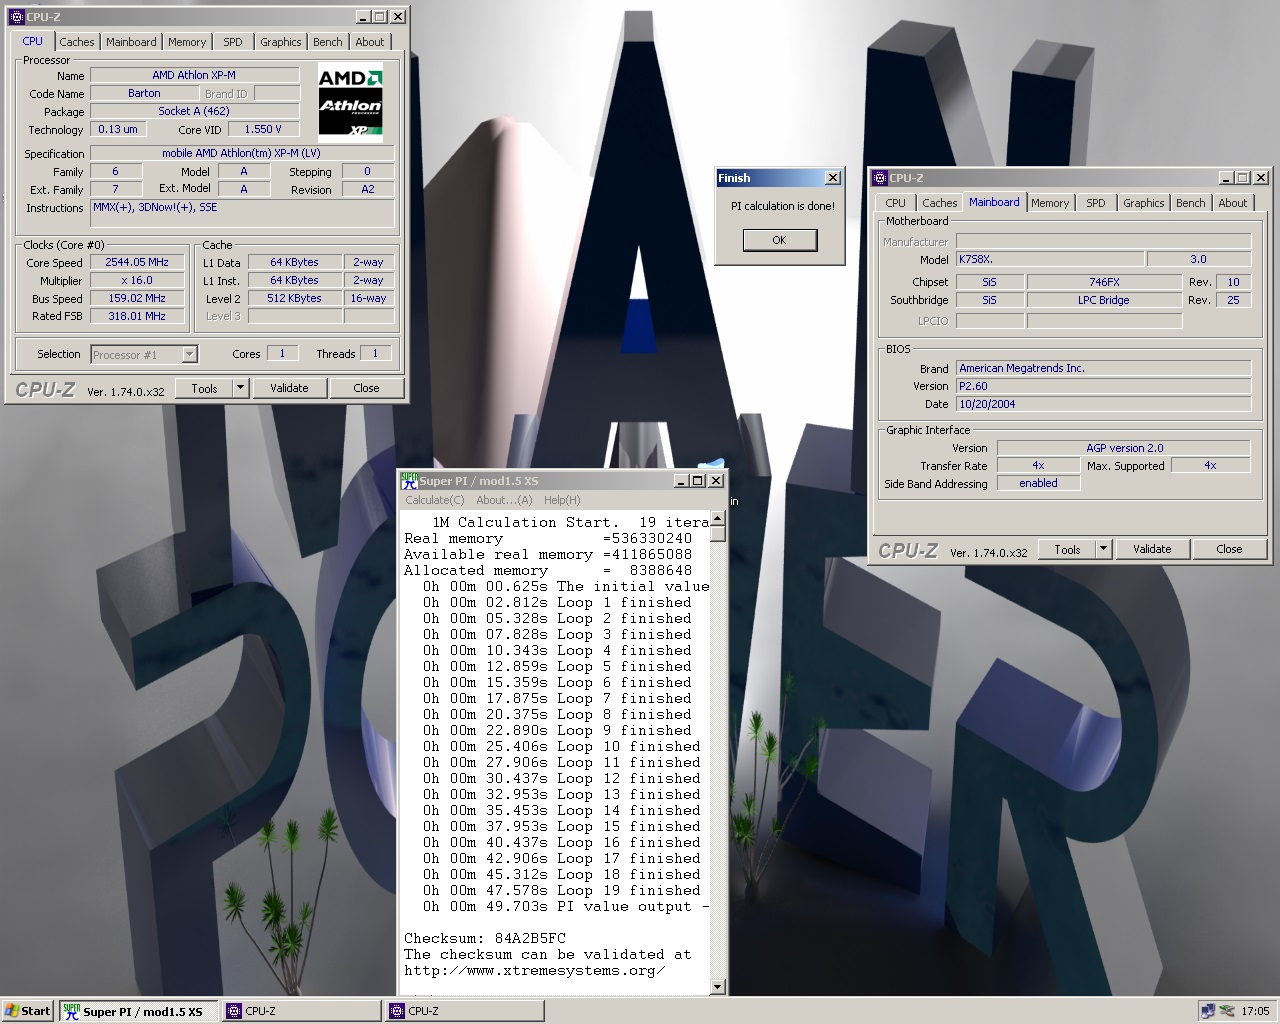The height and width of the screenshot is (1024, 1280).
Task: Switch to About tab in right CPU-Z window
Action: pos(1233,203)
